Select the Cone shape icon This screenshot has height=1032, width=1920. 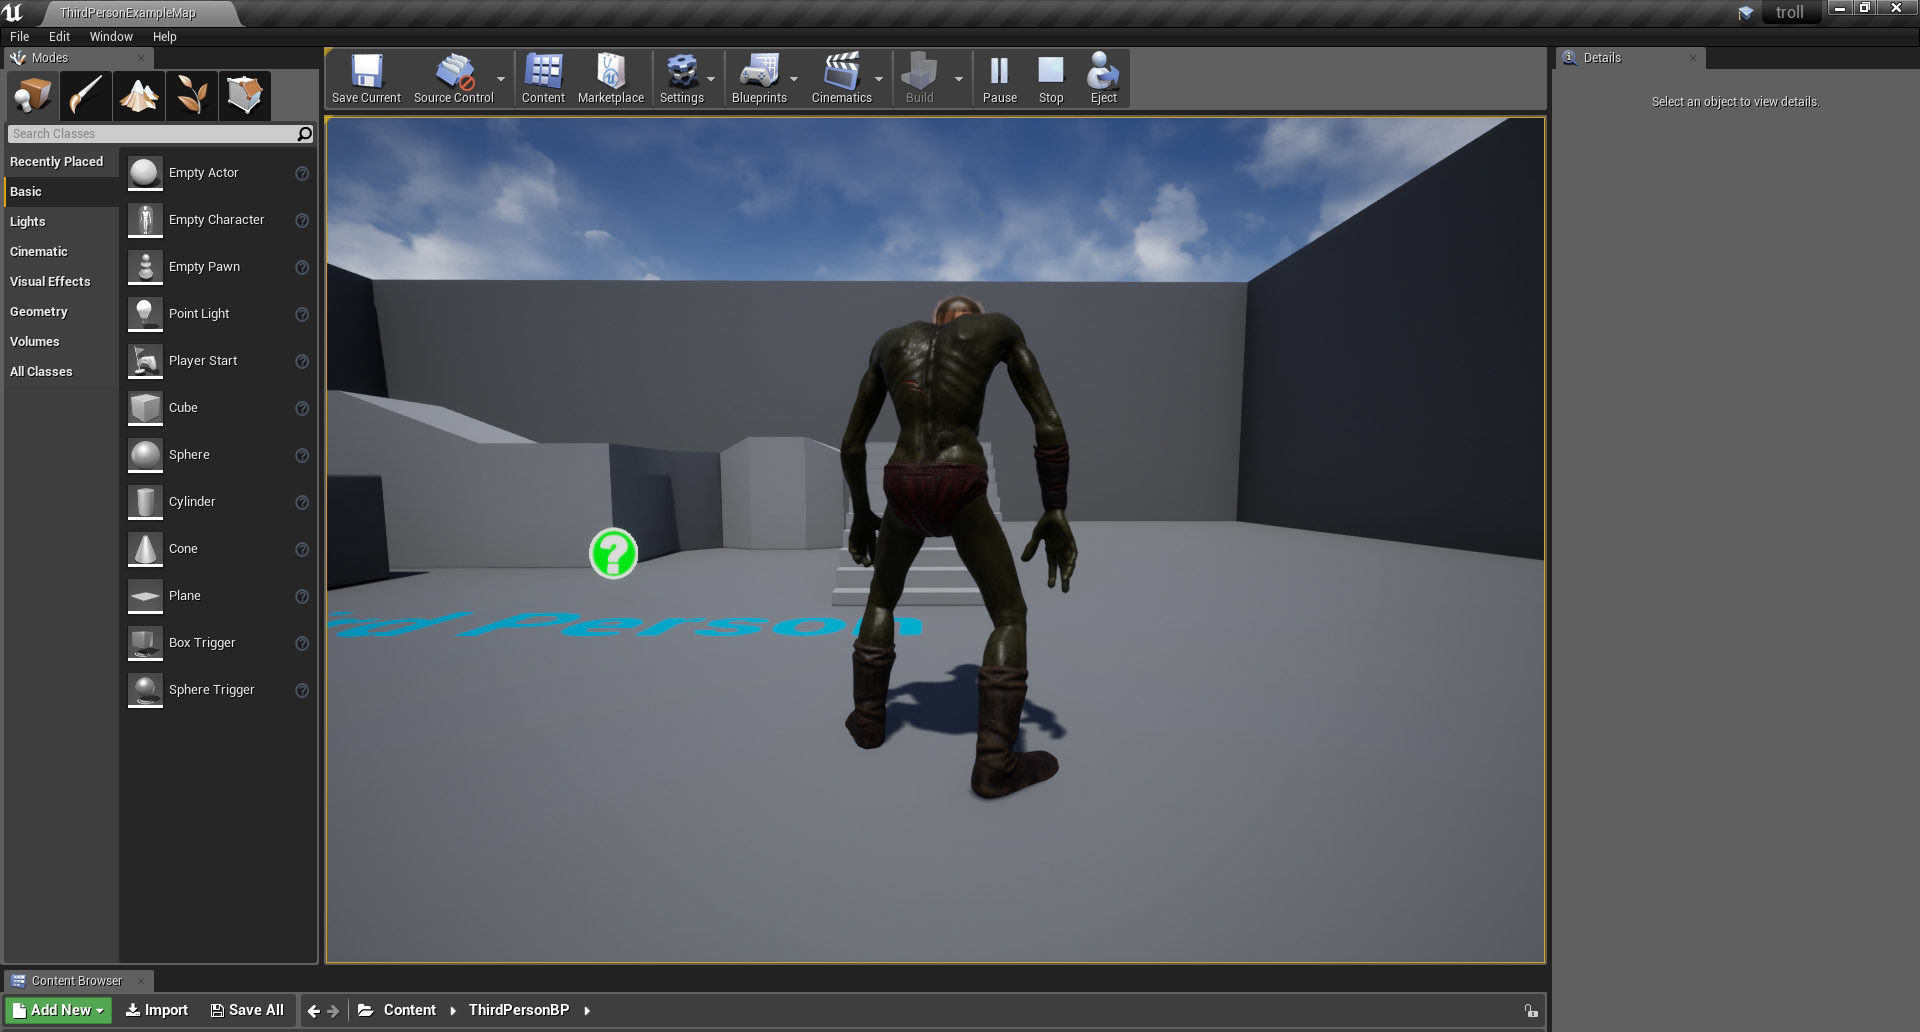(x=145, y=549)
